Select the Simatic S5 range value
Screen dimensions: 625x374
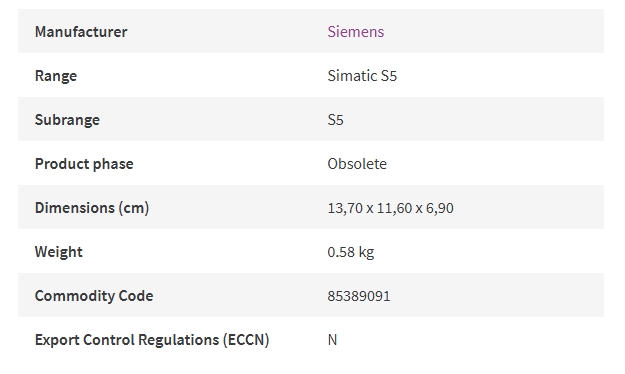coord(362,76)
